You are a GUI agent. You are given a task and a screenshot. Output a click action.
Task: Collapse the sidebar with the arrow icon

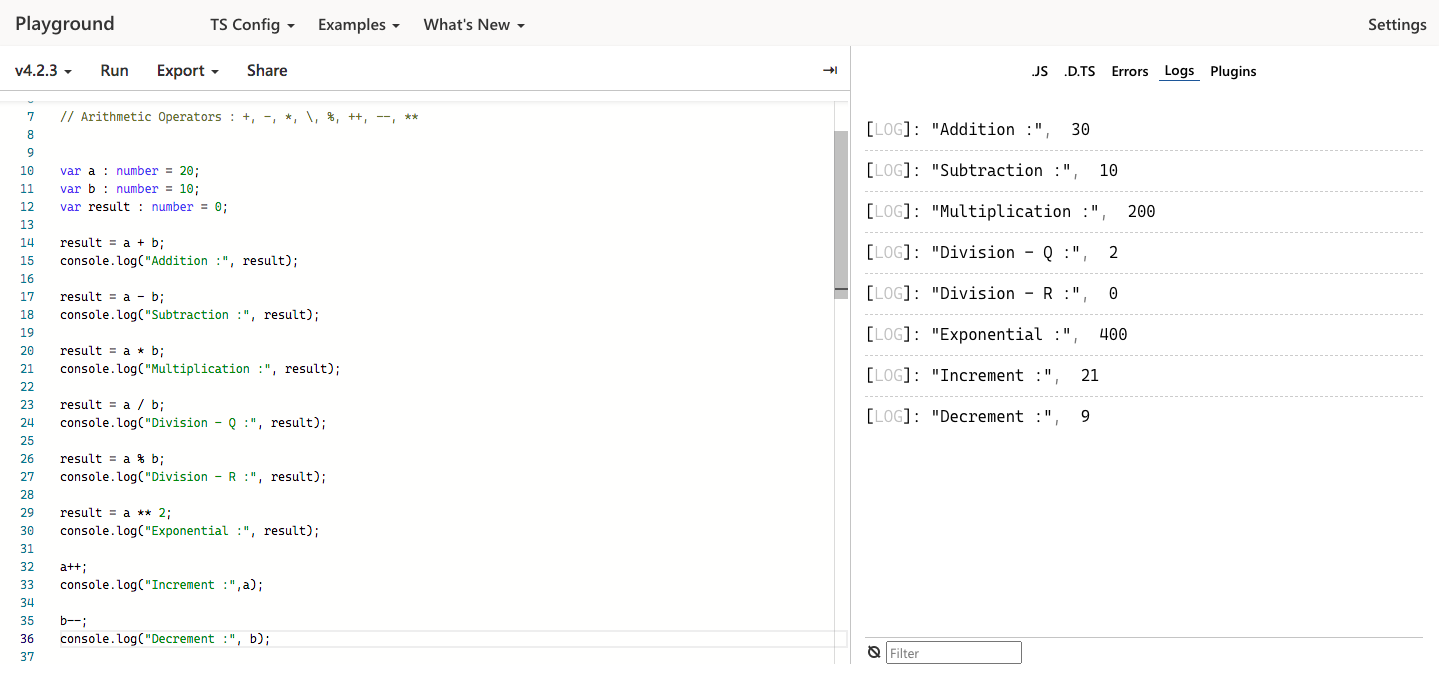click(829, 70)
